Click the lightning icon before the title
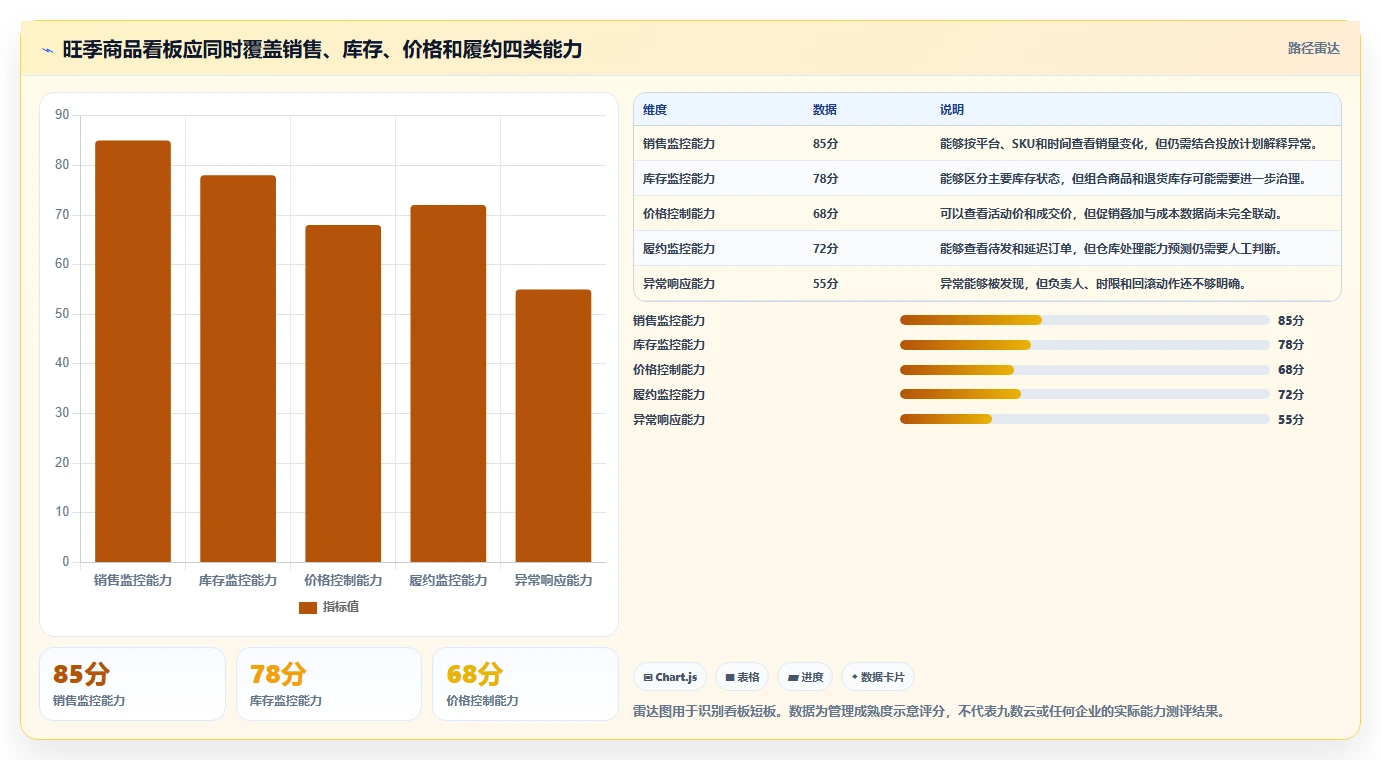1381x760 pixels. (48, 50)
